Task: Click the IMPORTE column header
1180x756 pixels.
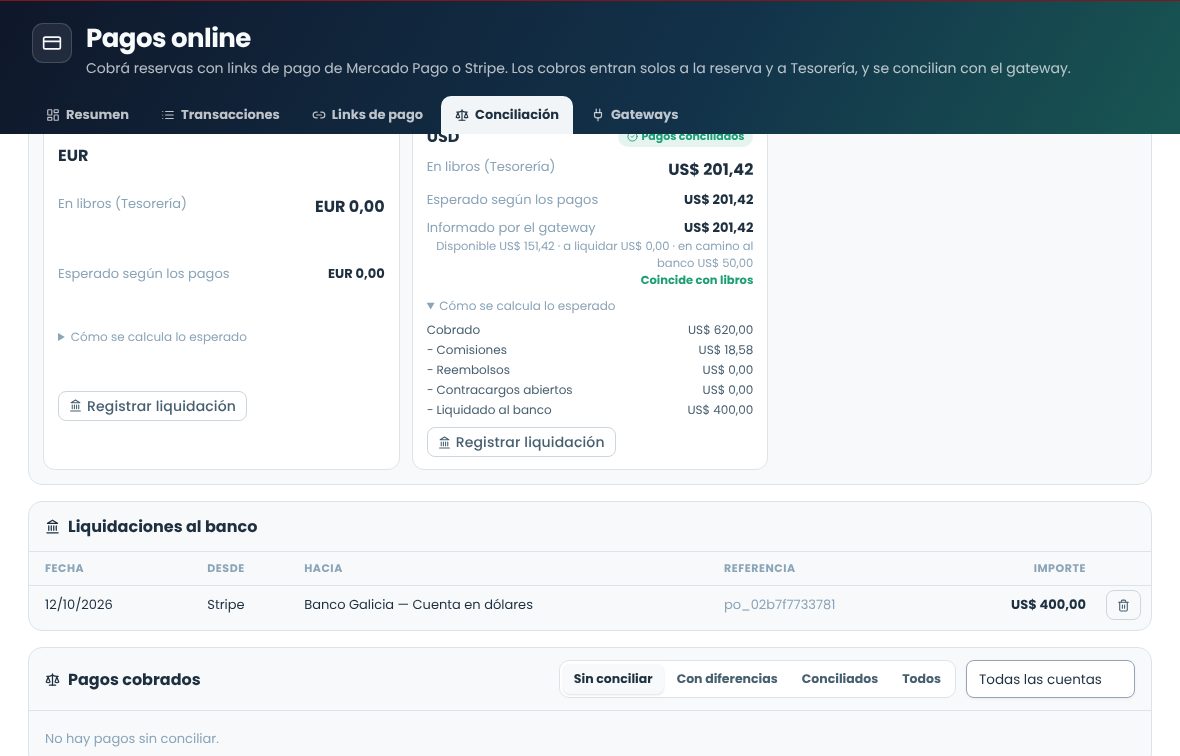Action: (1059, 569)
